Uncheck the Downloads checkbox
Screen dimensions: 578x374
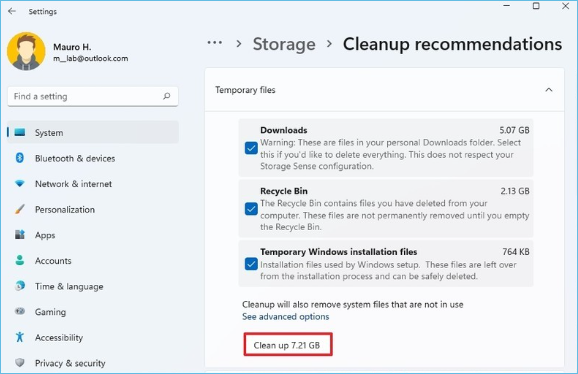click(251, 148)
